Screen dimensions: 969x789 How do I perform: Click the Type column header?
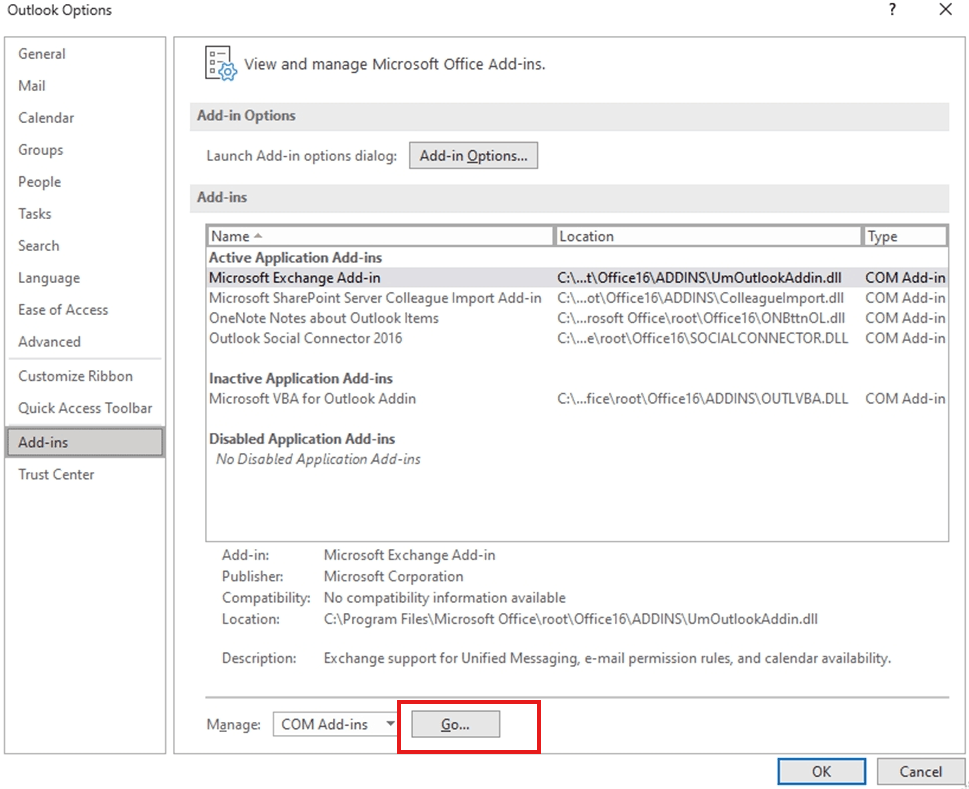coord(905,236)
